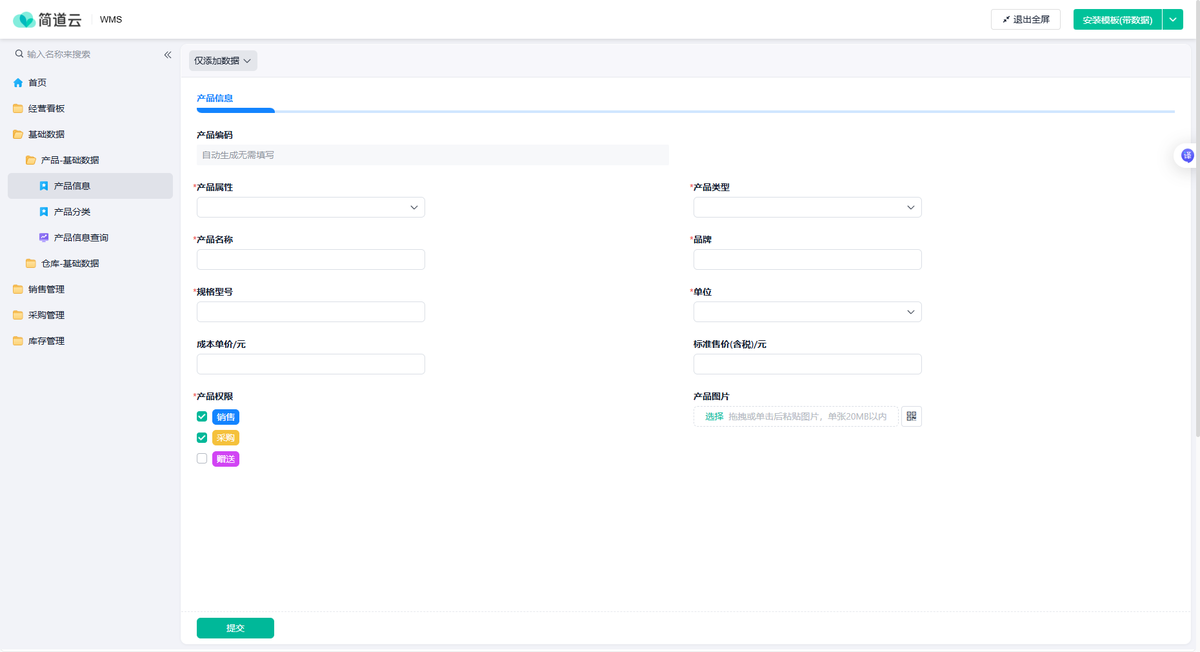This screenshot has width=1200, height=652.
Task: Click the 提交 submit button
Action: point(235,628)
